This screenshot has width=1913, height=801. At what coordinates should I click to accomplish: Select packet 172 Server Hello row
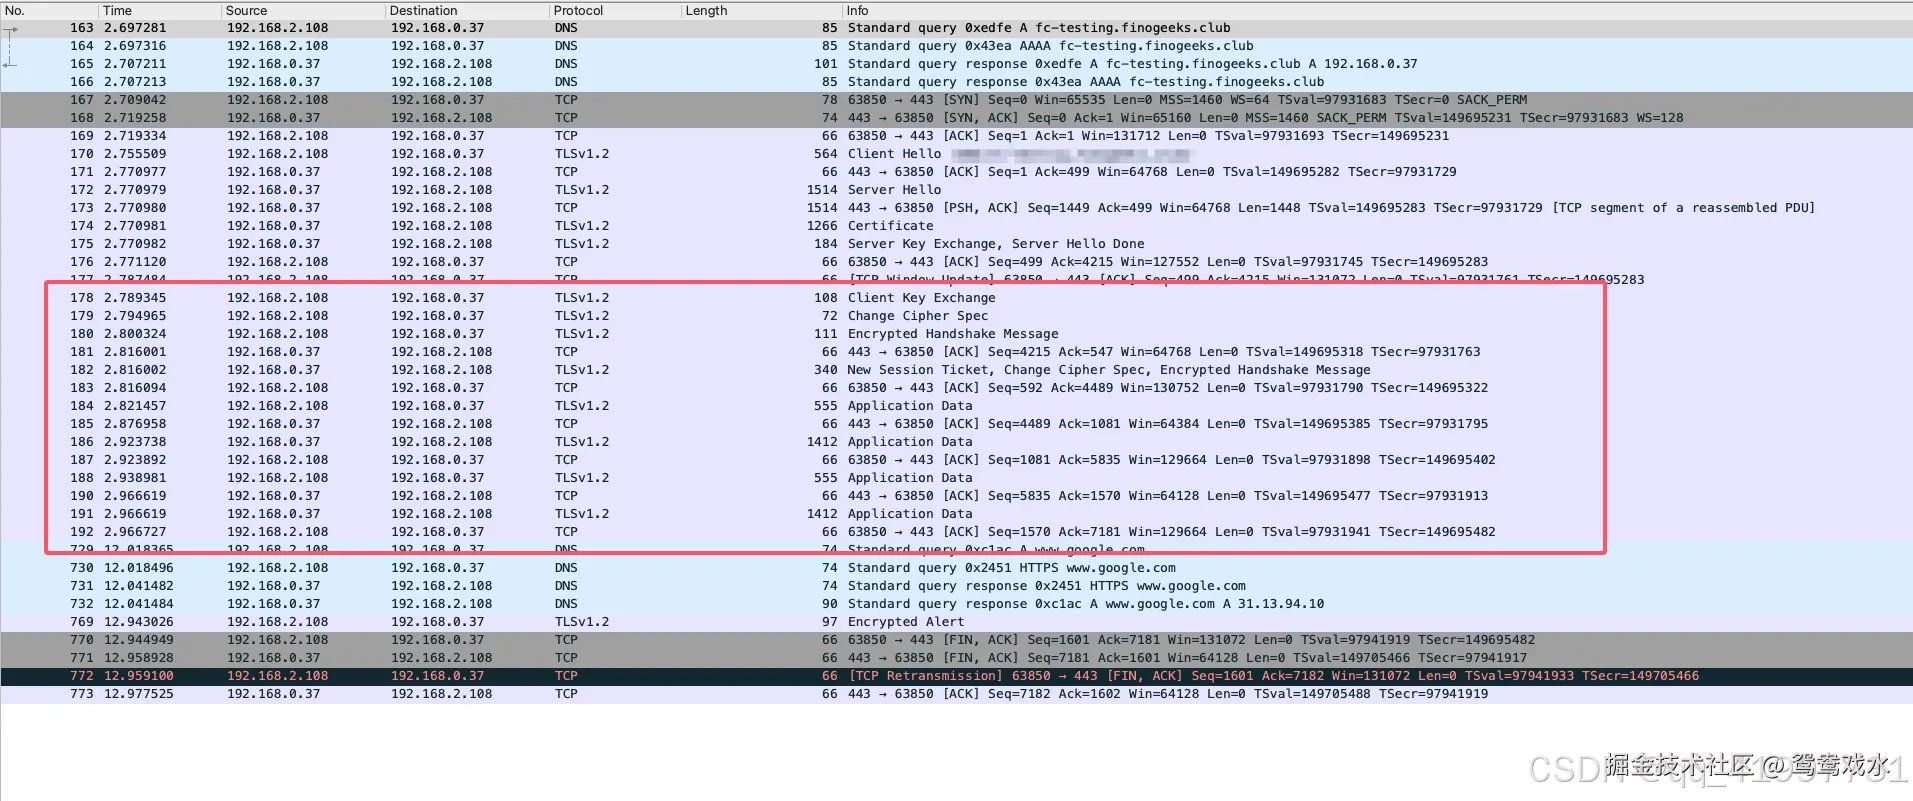click(x=956, y=190)
